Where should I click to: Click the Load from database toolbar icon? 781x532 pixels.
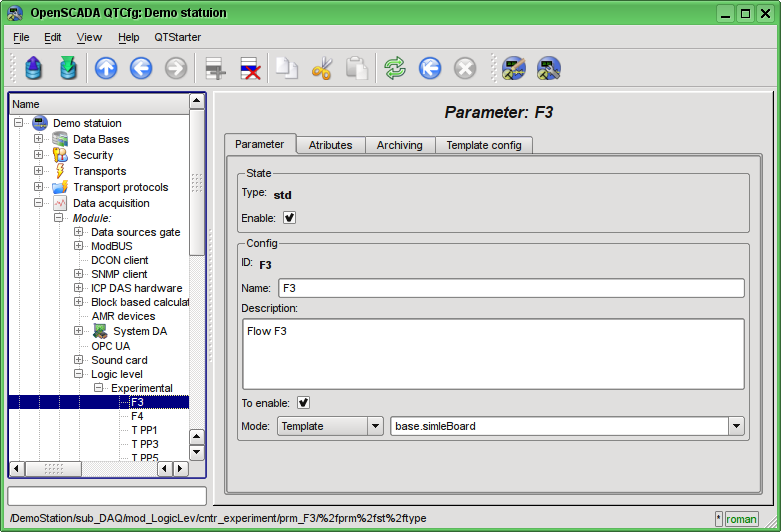34,68
